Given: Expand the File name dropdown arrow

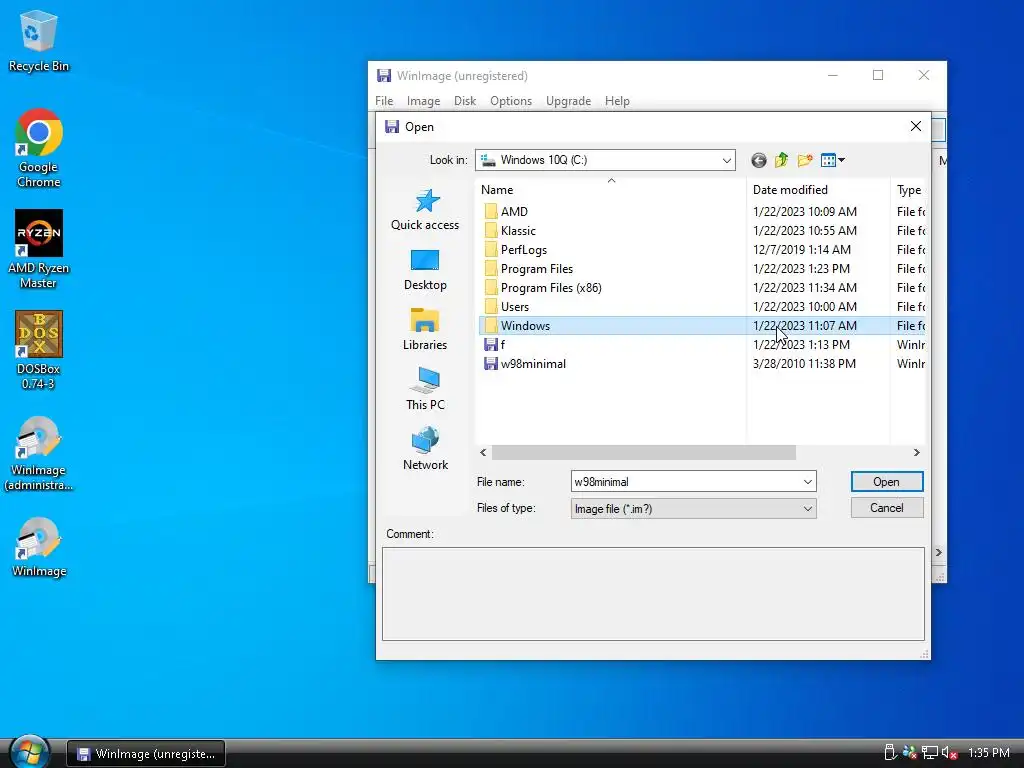Looking at the screenshot, I should [808, 482].
